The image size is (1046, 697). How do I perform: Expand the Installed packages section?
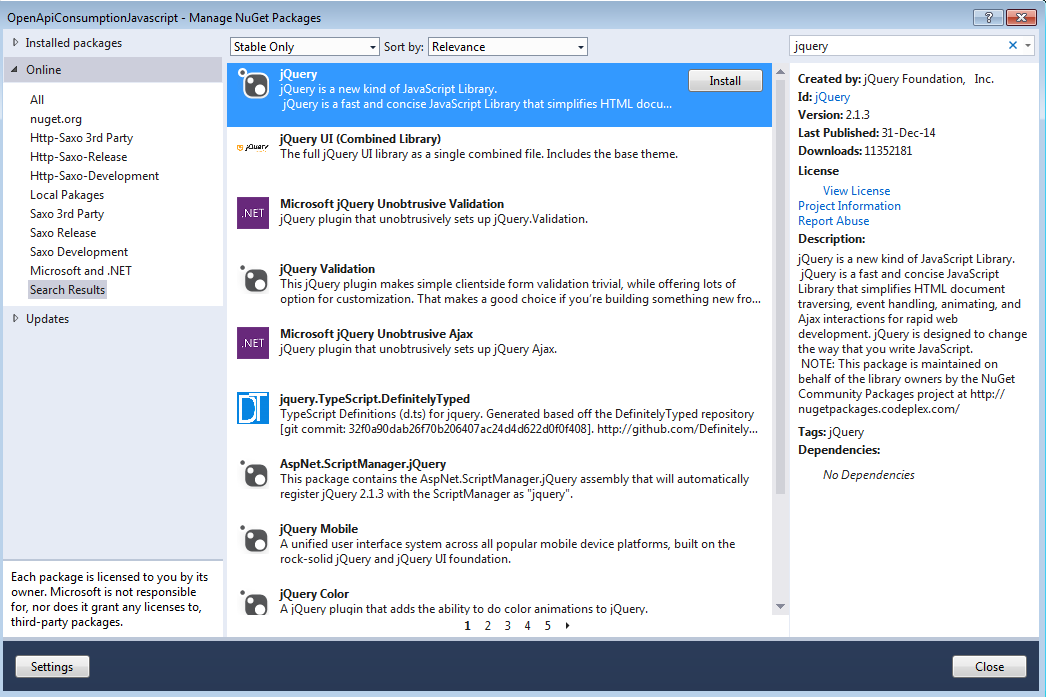click(16, 43)
